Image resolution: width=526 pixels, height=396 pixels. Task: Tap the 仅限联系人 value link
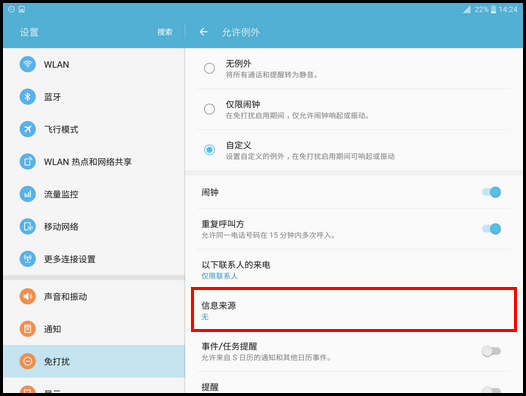(219, 276)
